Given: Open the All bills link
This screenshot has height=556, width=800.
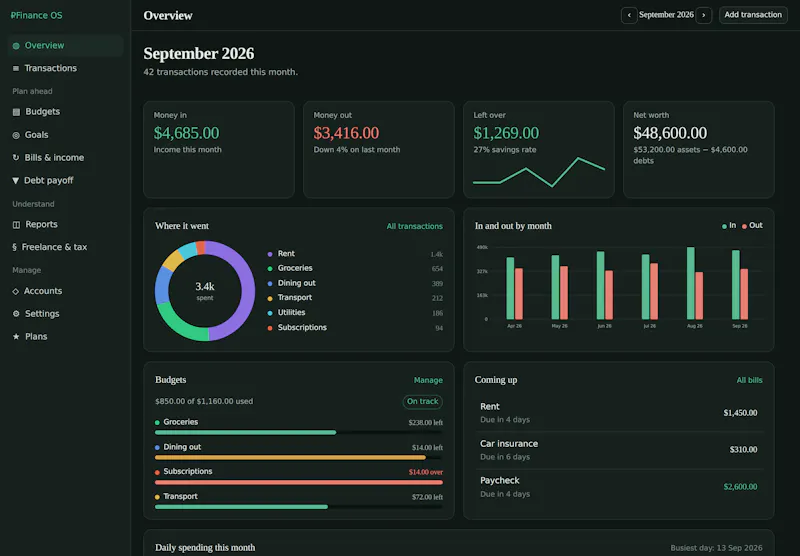Looking at the screenshot, I should [x=749, y=381].
